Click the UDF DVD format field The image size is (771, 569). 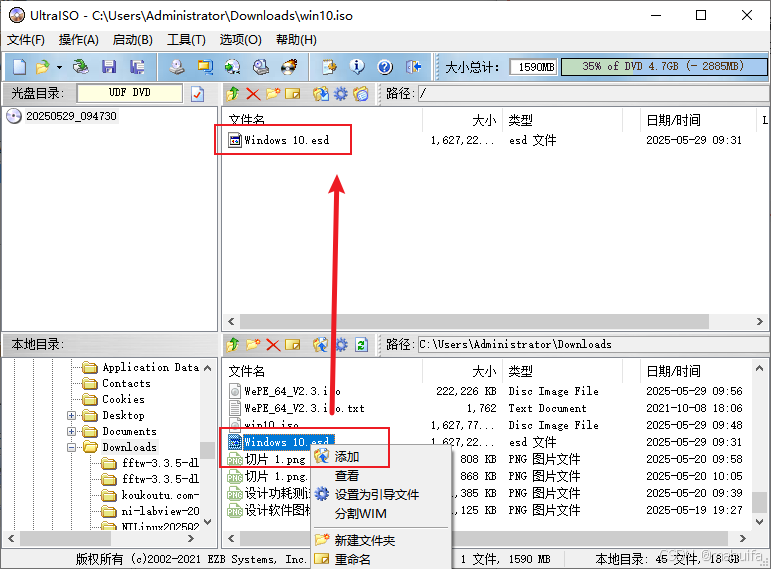pyautogui.click(x=130, y=93)
